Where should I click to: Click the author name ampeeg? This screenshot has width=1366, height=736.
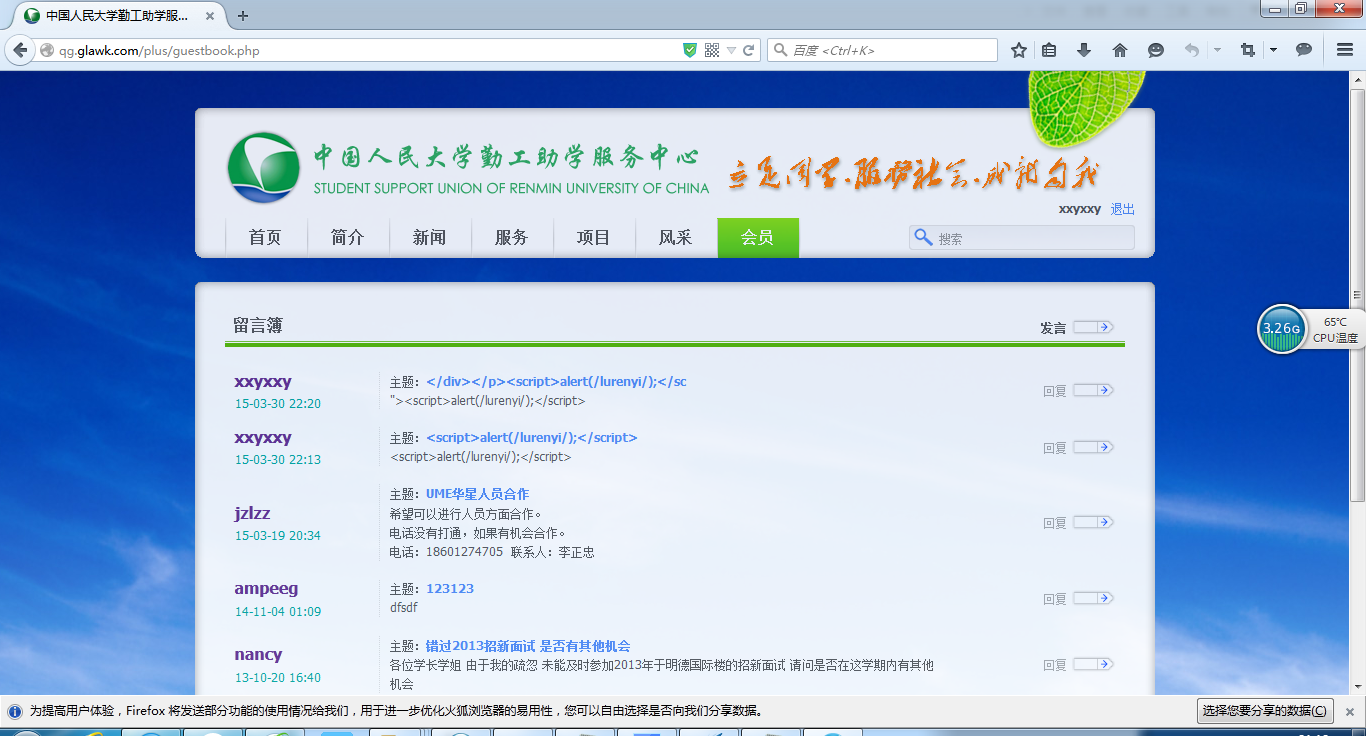click(x=266, y=588)
